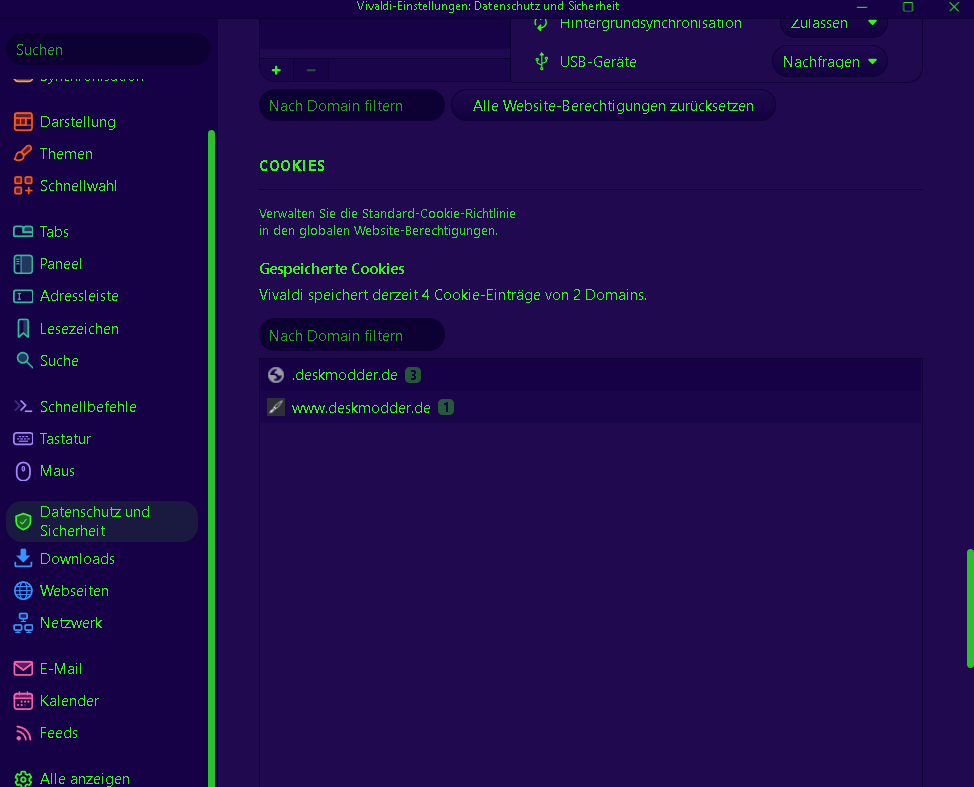Click the USB-Geräte label
This screenshot has width=974, height=787.
point(598,61)
